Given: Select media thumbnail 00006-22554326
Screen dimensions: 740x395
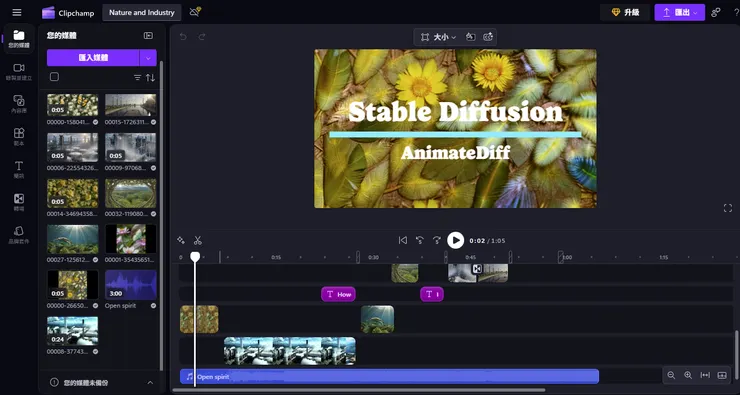Looking at the screenshot, I should pos(73,147).
